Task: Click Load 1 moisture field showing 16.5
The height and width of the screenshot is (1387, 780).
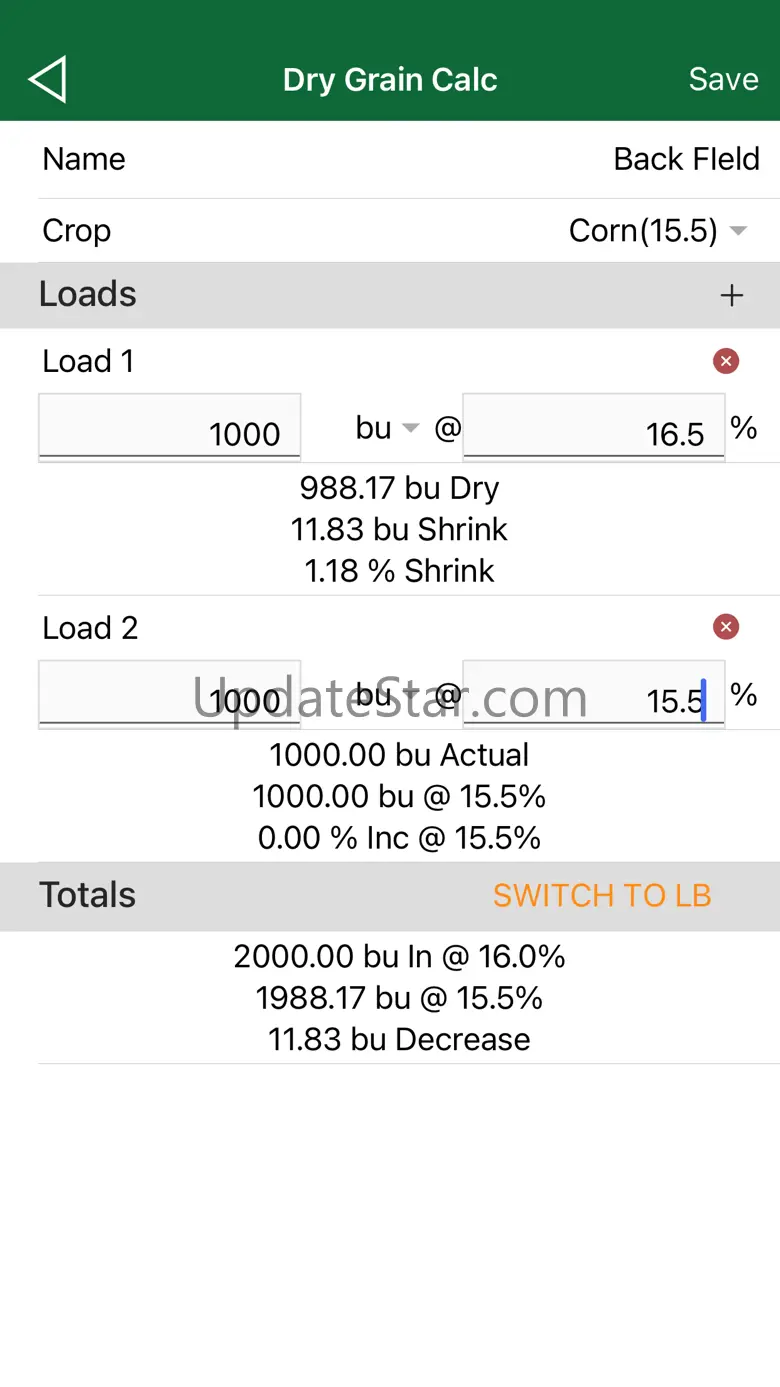Action: pyautogui.click(x=593, y=428)
